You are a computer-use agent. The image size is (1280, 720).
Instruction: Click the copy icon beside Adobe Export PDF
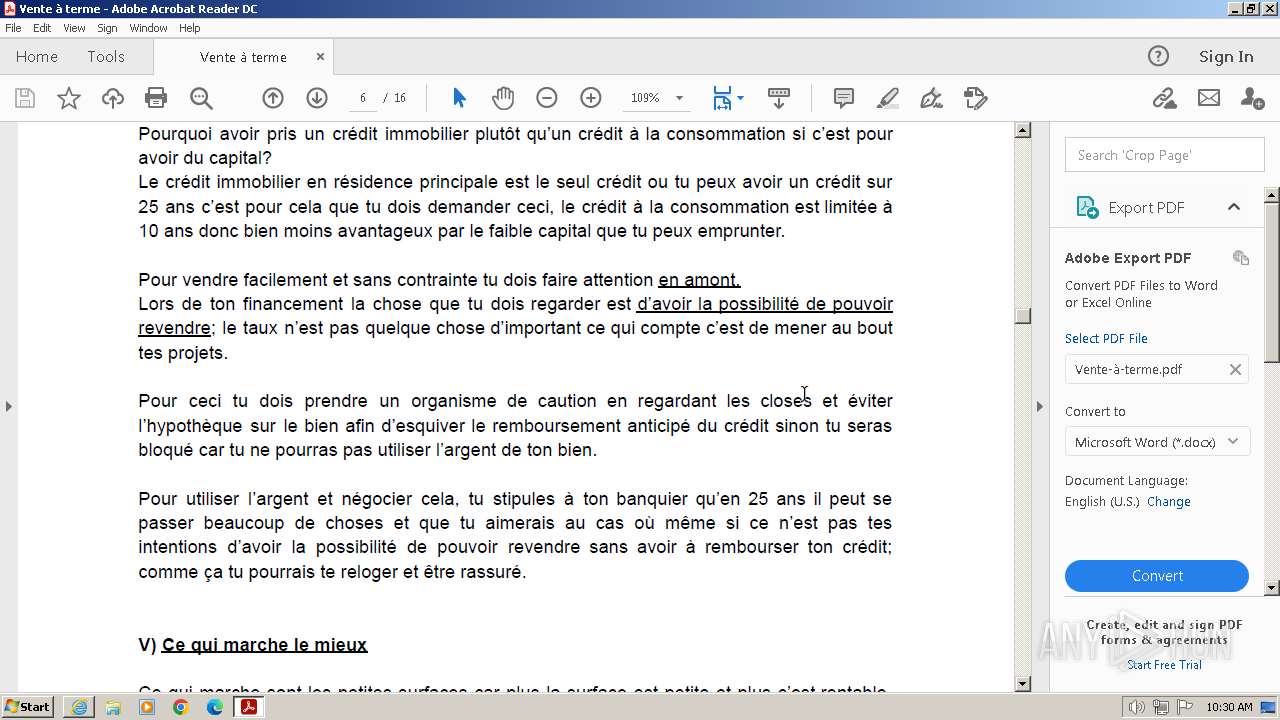click(1241, 258)
